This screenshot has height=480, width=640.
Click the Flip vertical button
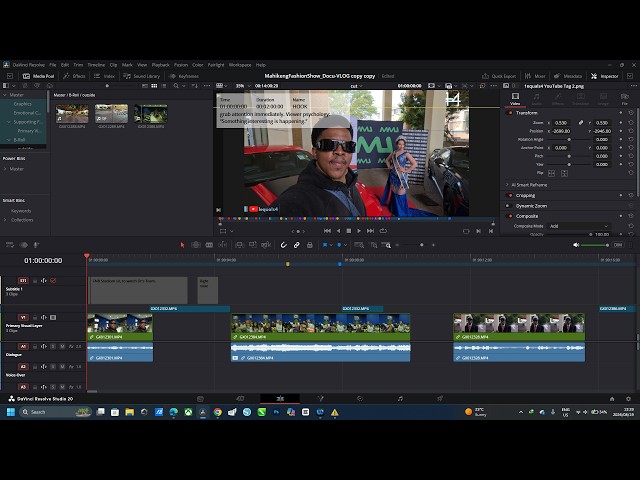click(564, 173)
